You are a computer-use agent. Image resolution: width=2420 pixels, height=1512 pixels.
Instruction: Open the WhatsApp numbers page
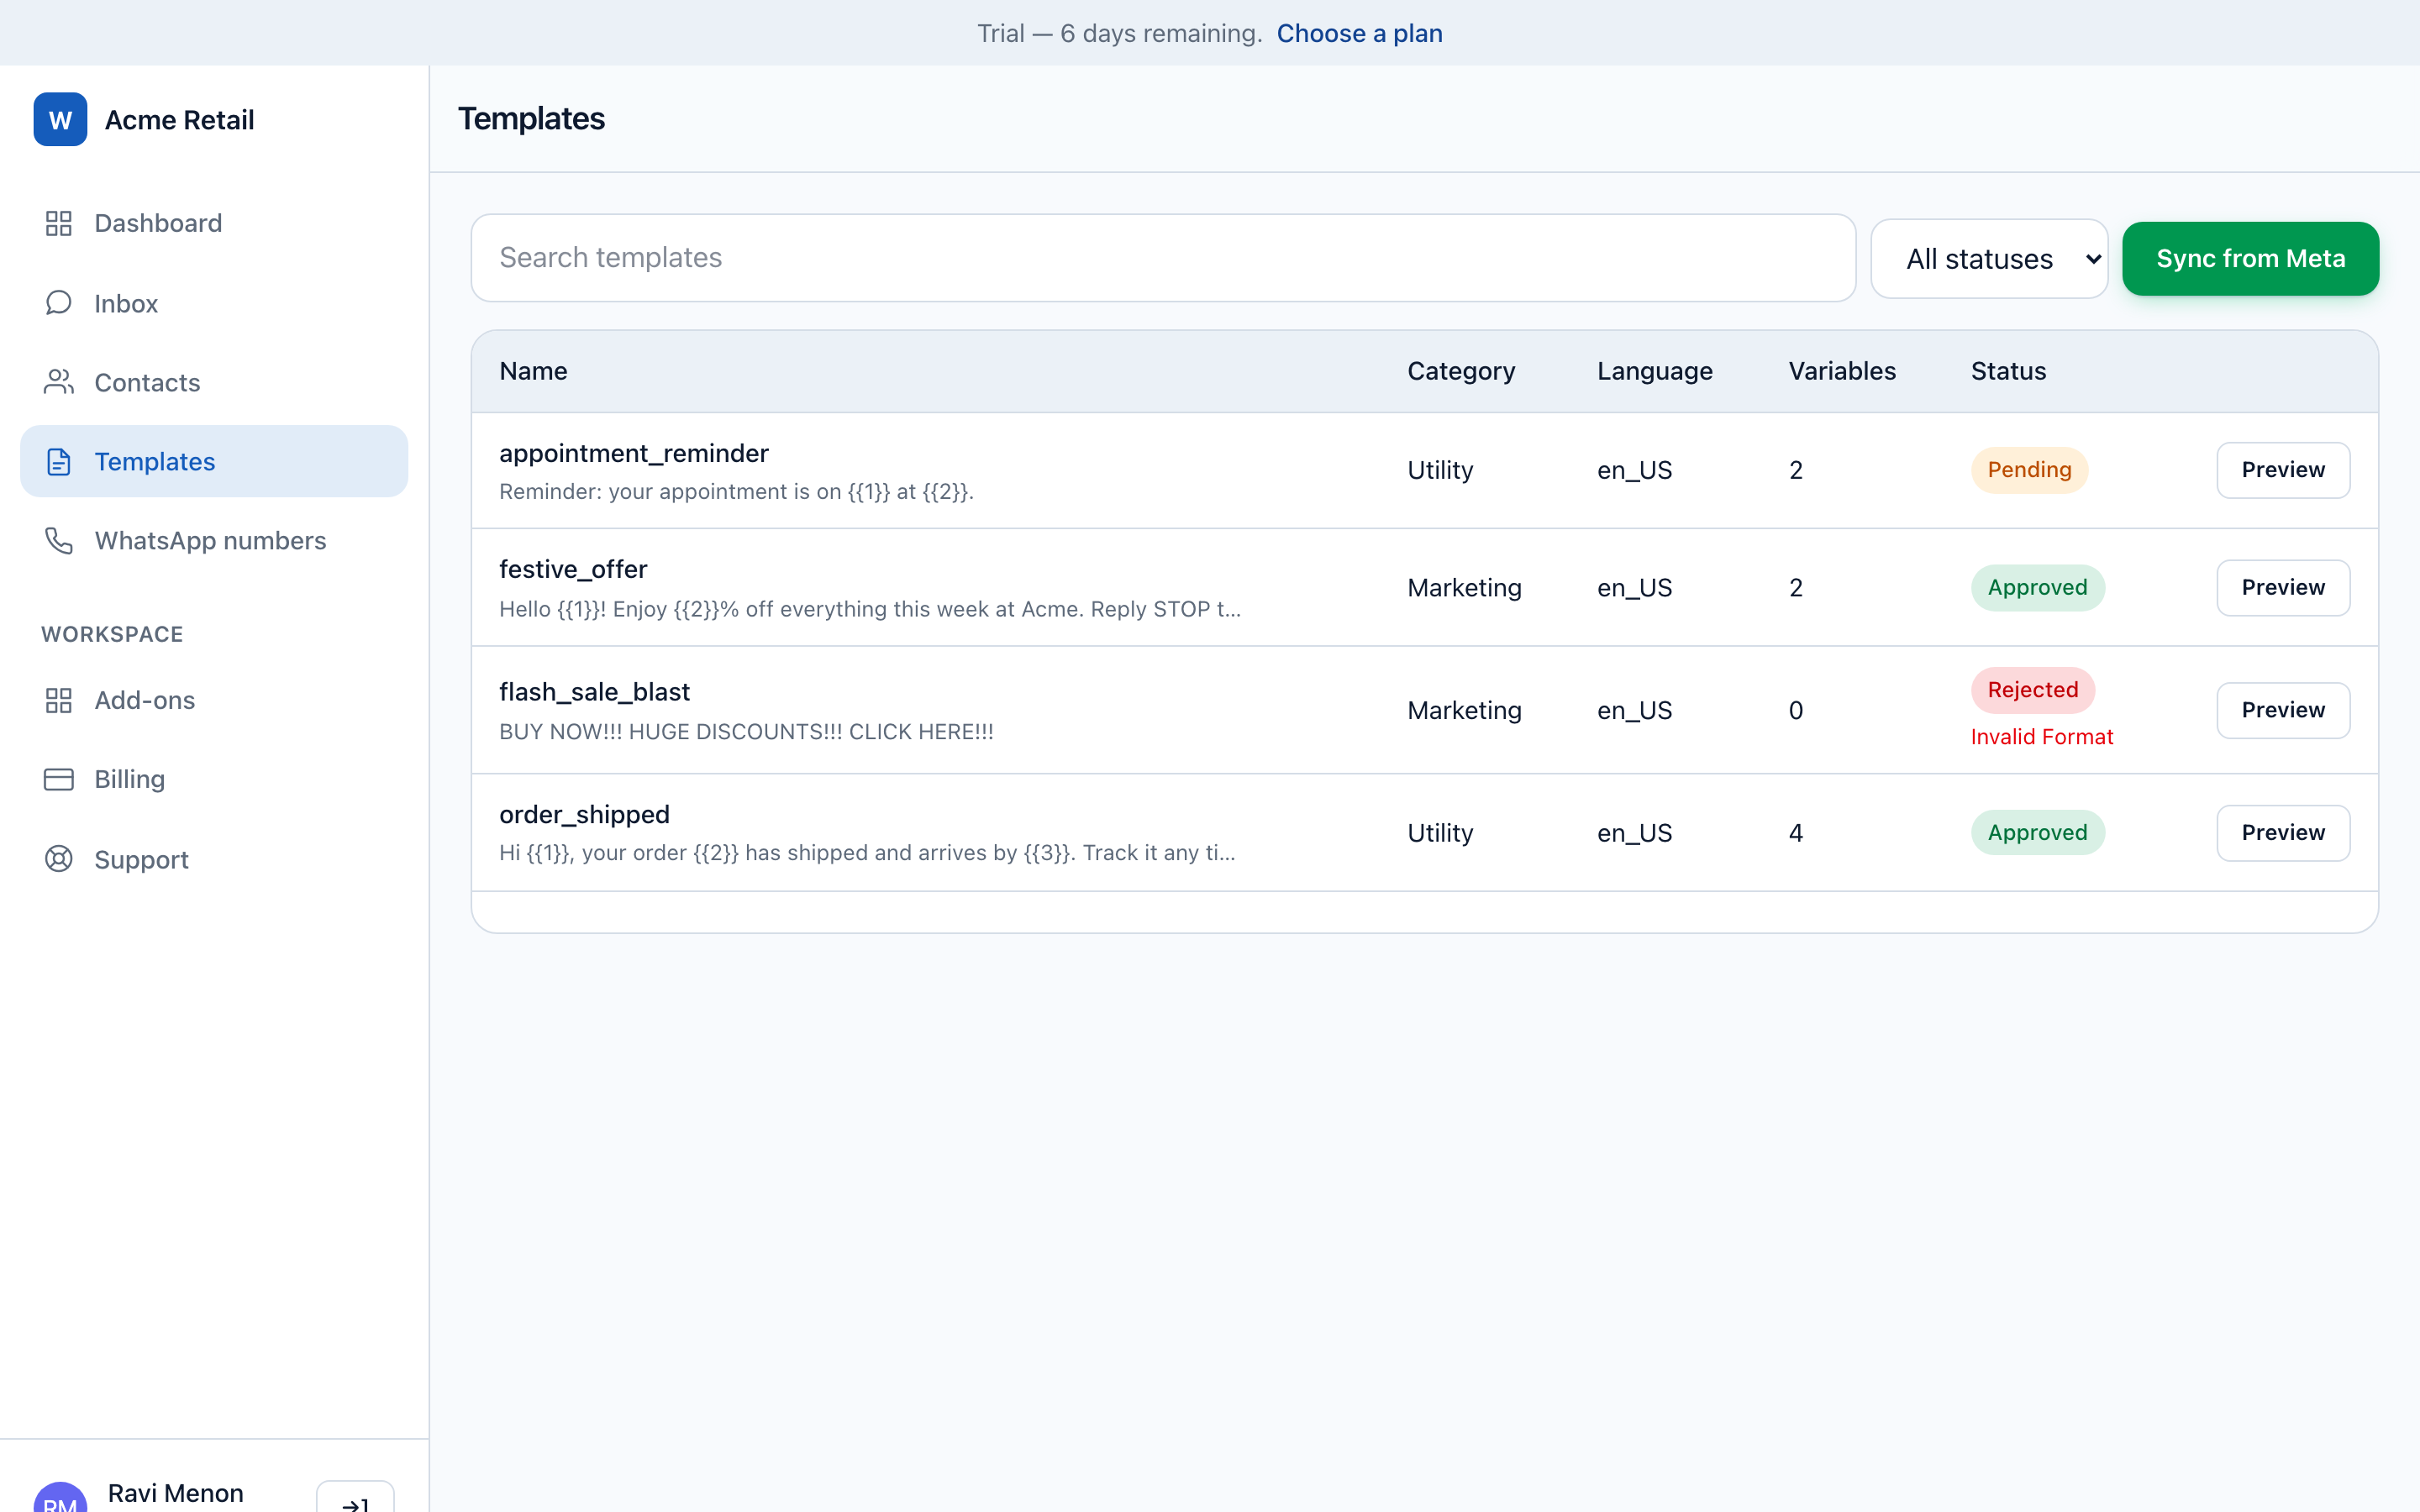(214, 540)
